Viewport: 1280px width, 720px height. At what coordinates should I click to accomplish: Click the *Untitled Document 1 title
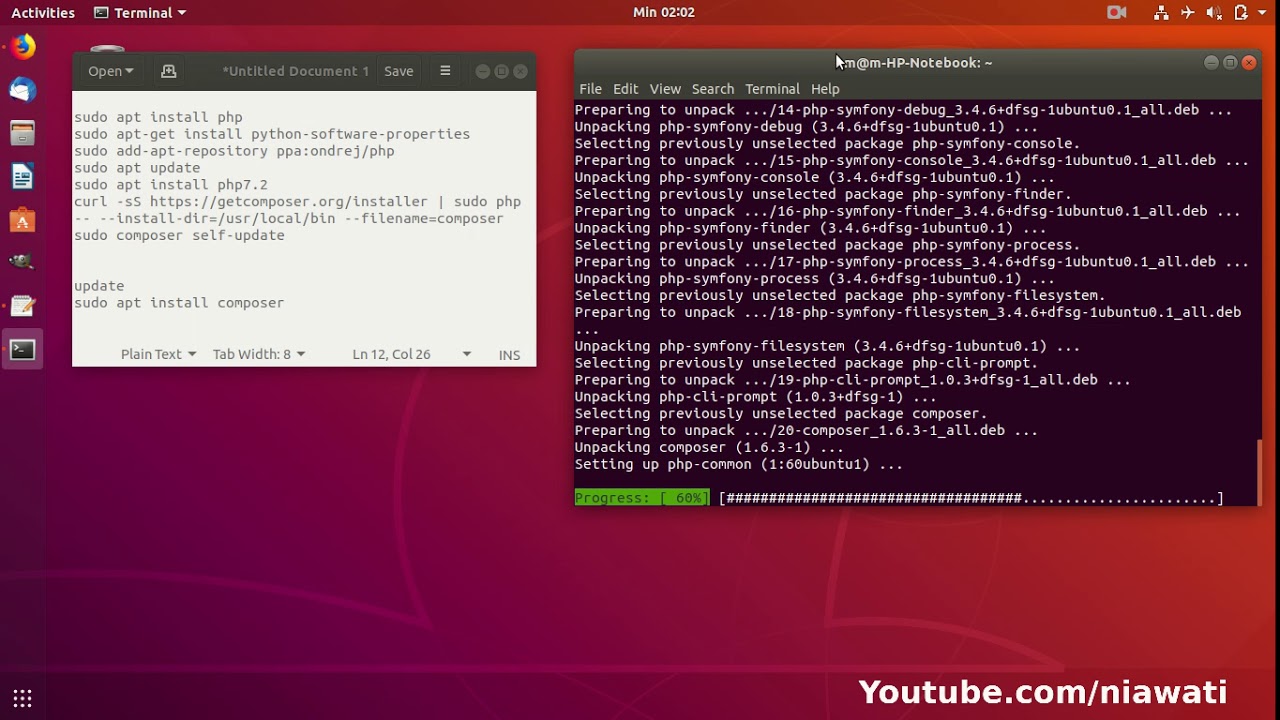295,71
